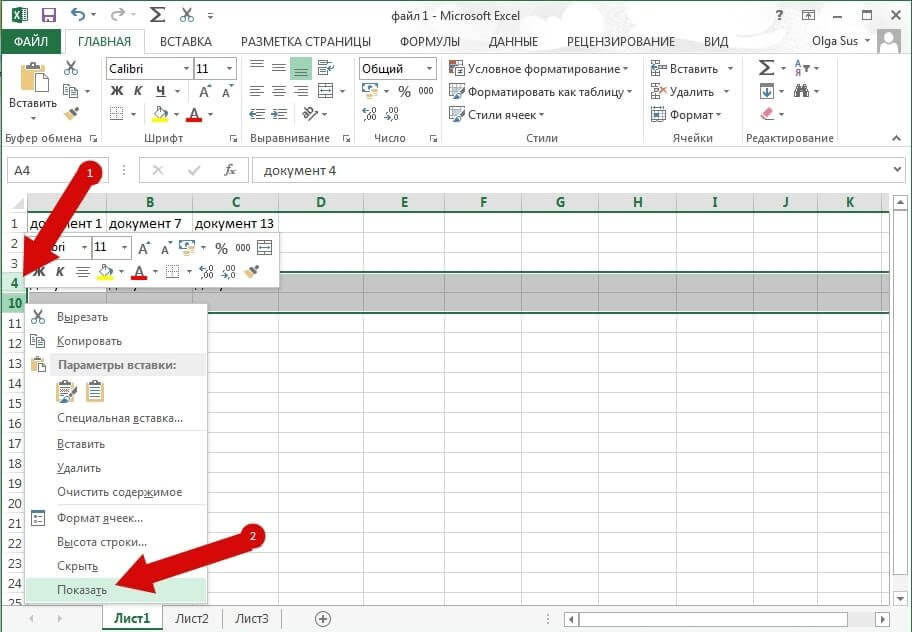
Task: Align text right in ribbon
Action: click(x=301, y=91)
